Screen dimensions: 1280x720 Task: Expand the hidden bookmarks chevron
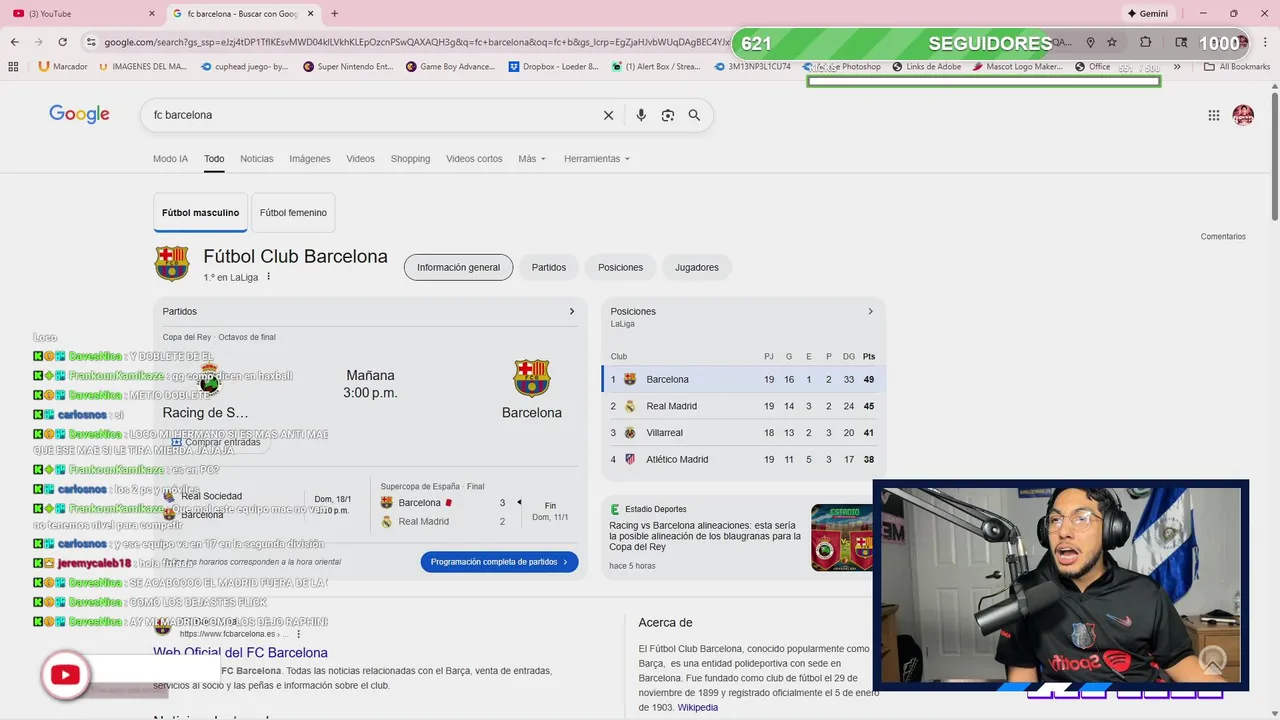1177,67
